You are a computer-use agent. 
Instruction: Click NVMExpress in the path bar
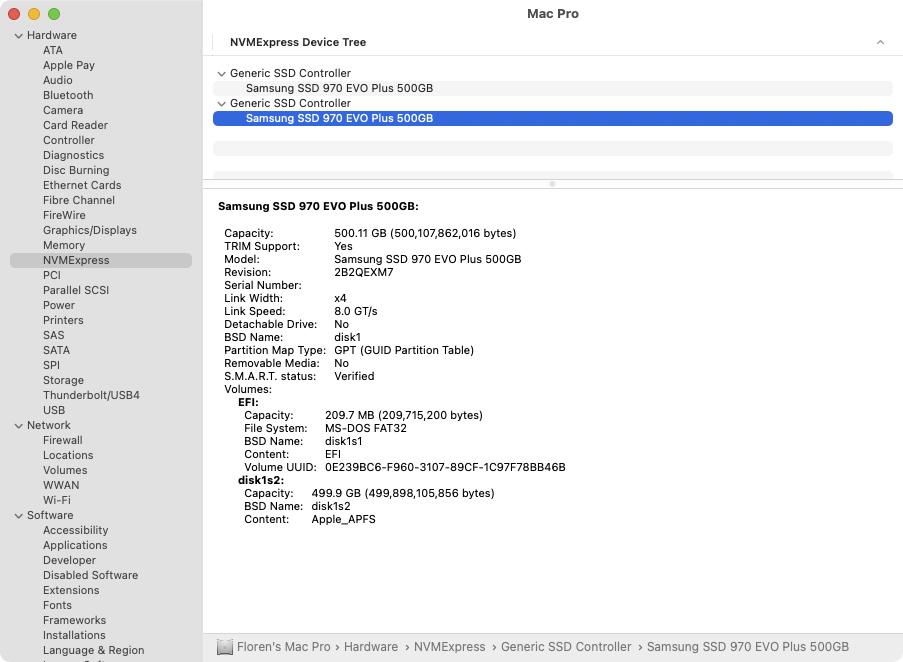(x=450, y=646)
